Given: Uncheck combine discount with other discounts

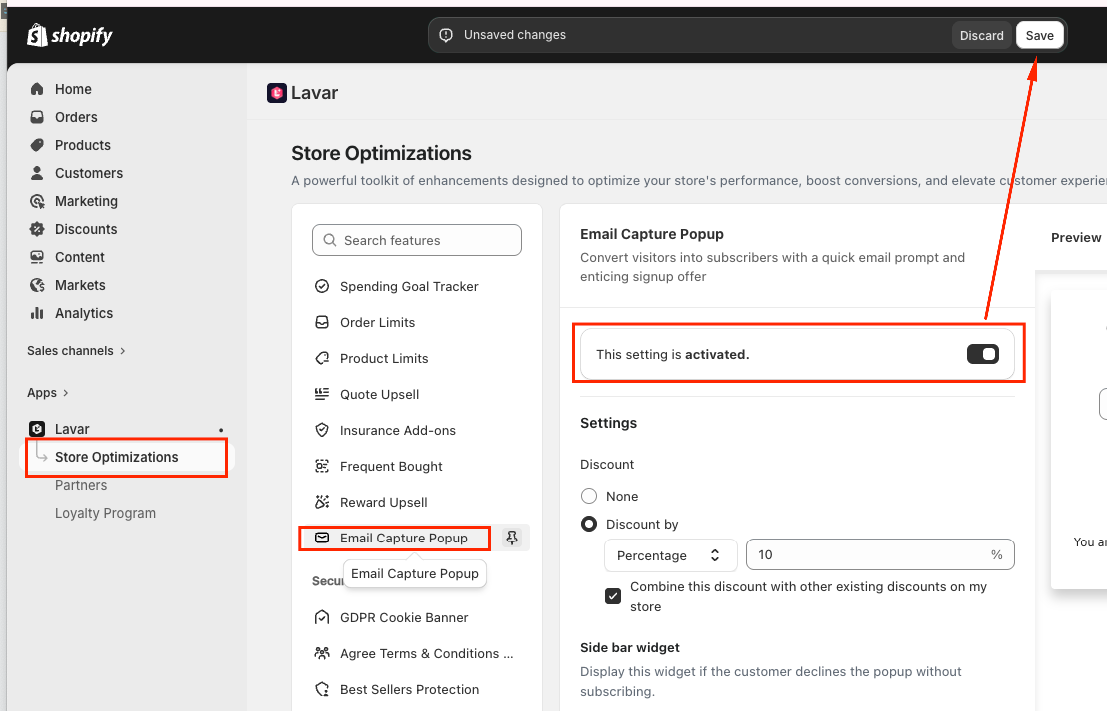Looking at the screenshot, I should coord(613,596).
